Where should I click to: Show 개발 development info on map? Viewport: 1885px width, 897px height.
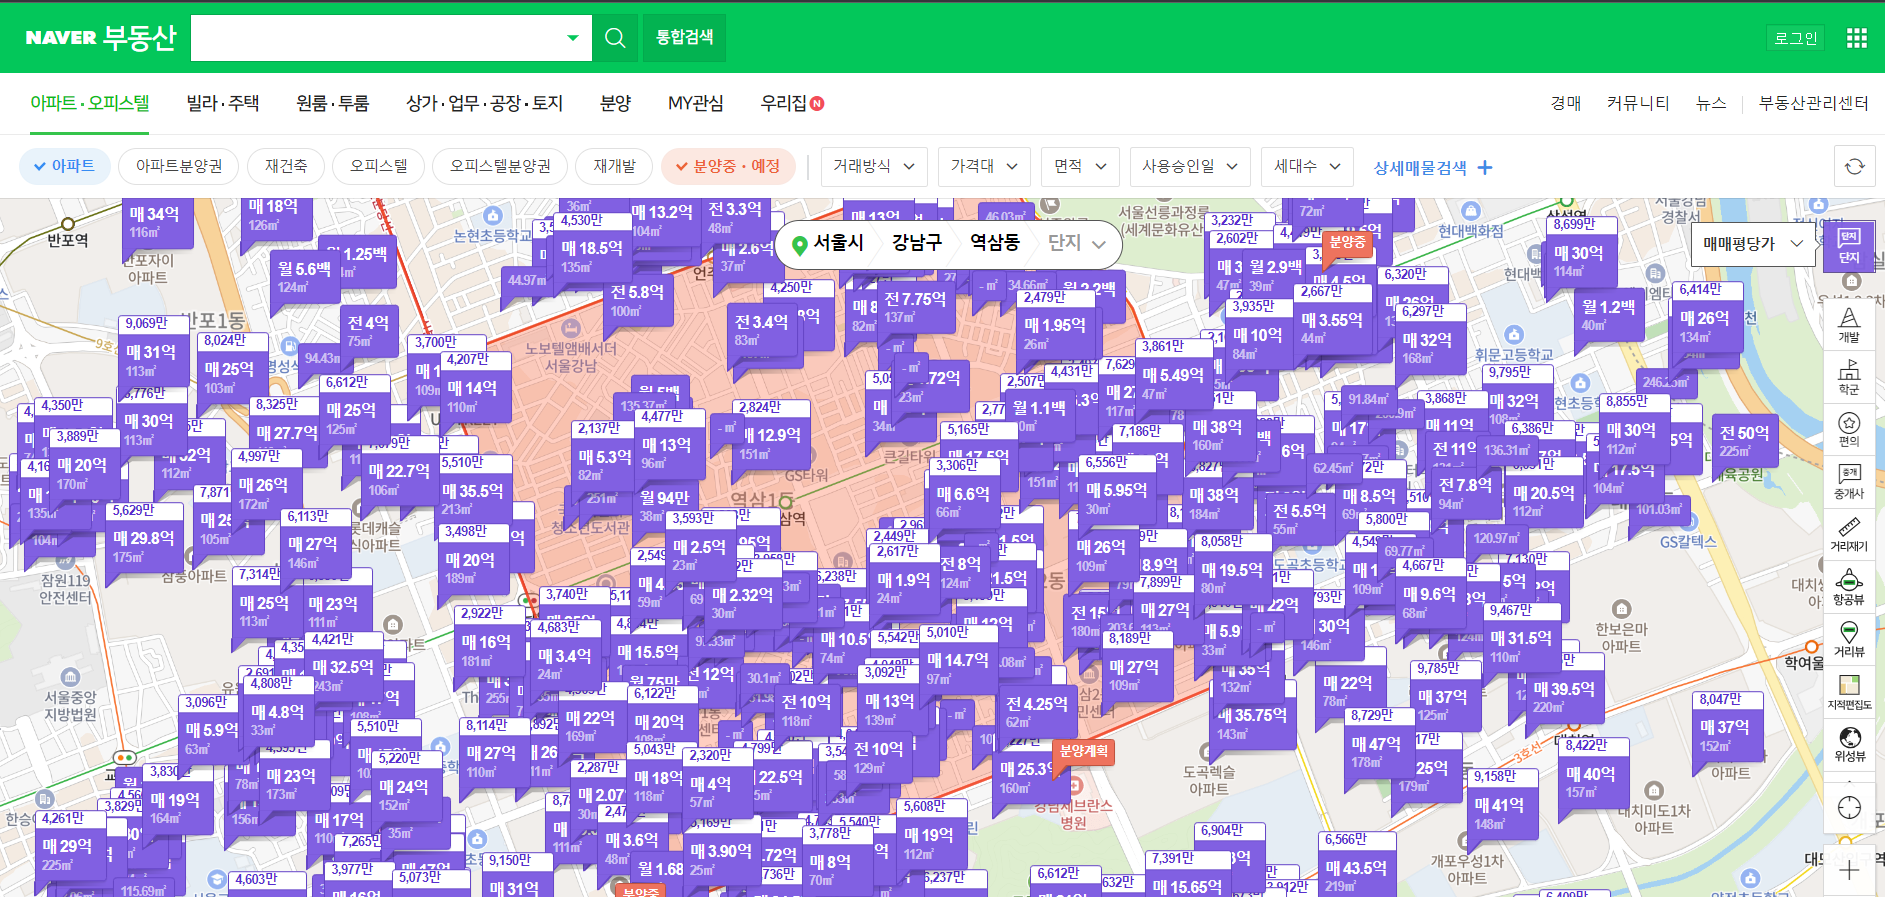click(x=1849, y=324)
